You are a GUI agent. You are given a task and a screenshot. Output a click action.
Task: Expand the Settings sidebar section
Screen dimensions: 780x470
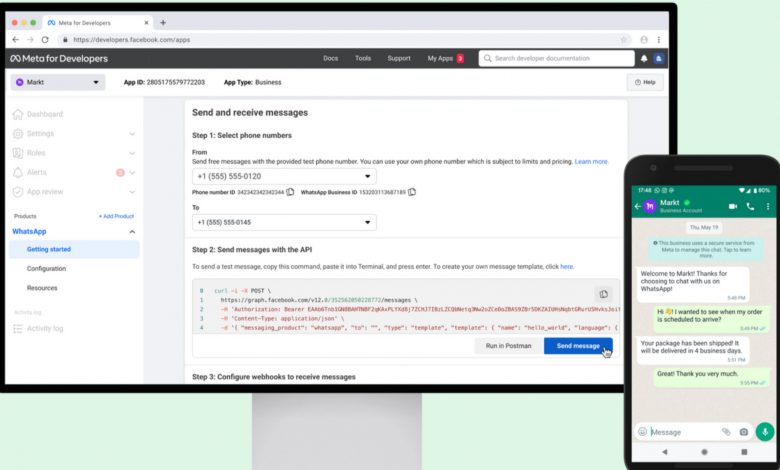(x=132, y=134)
